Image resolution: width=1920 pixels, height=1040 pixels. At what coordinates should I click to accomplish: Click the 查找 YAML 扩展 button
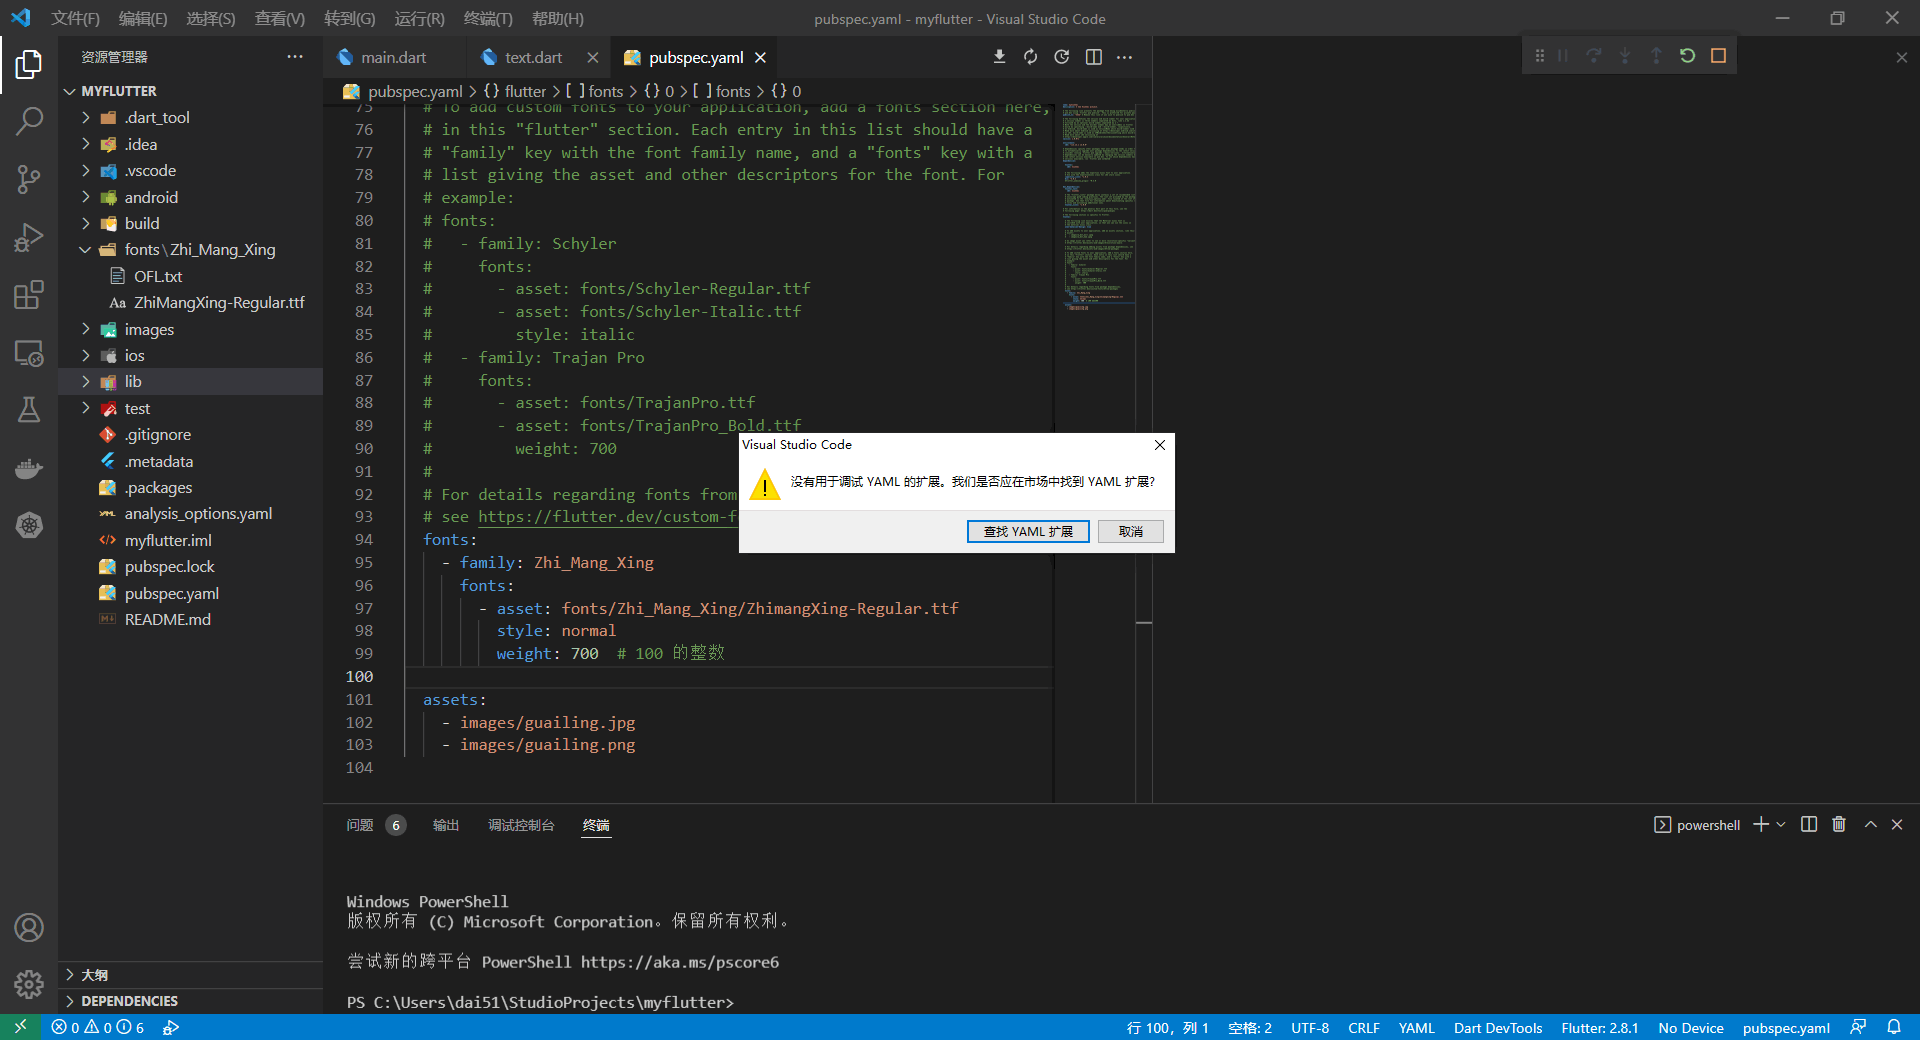1027,531
